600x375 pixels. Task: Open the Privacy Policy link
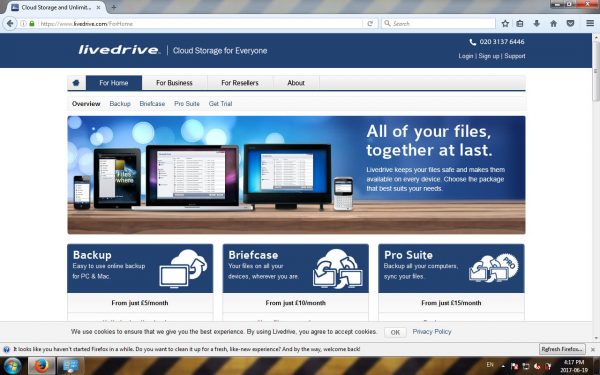click(x=432, y=332)
